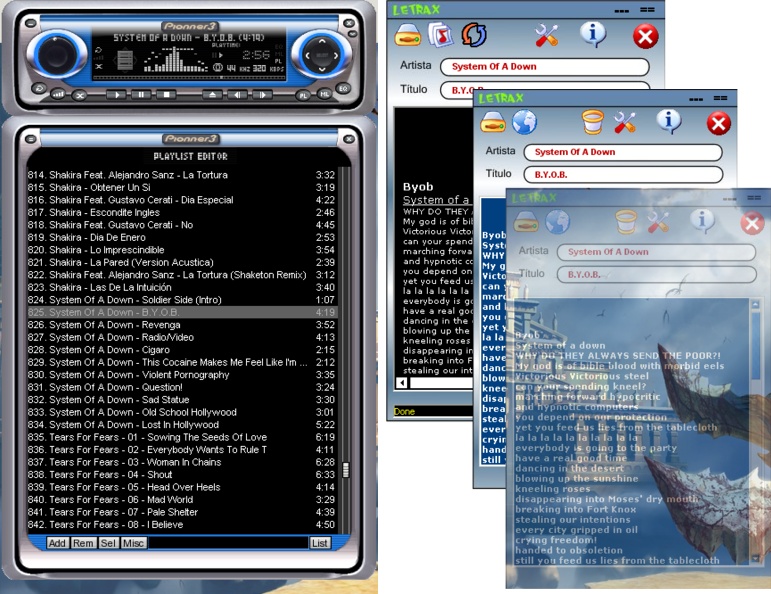771x594 pixels.
Task: Click the List button in the playlist editor
Action: pyautogui.click(x=319, y=543)
